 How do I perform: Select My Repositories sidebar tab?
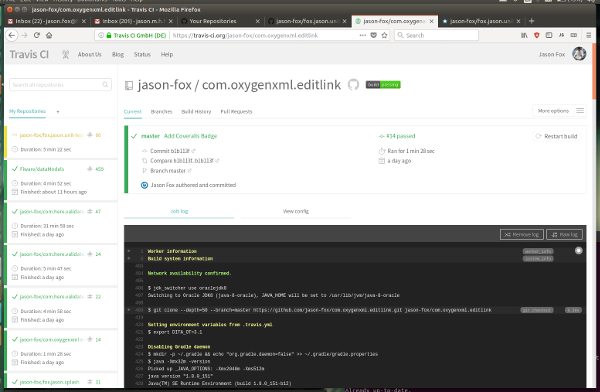(27, 111)
